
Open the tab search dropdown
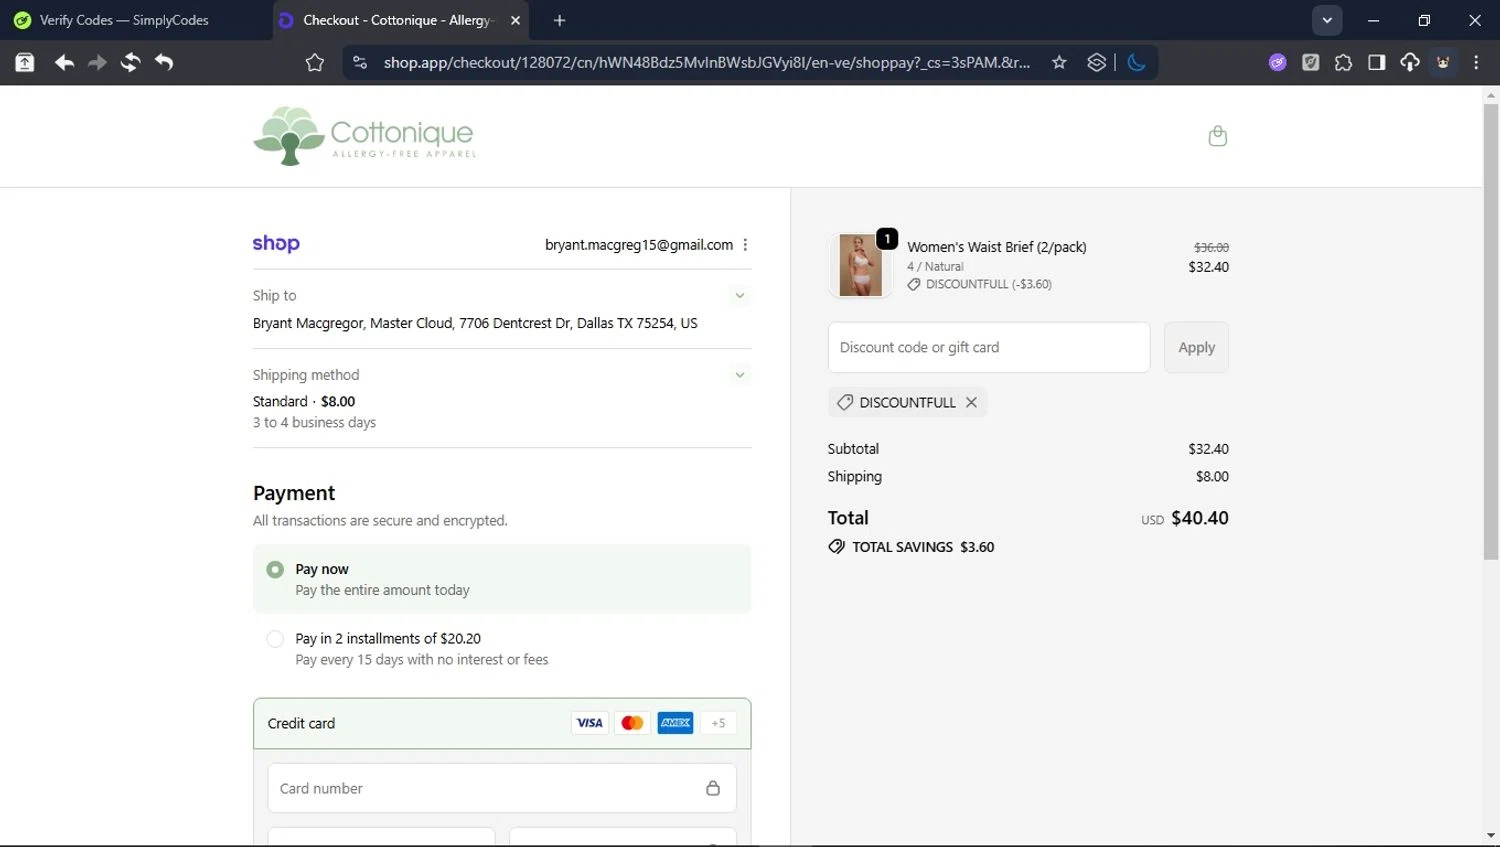[1327, 20]
